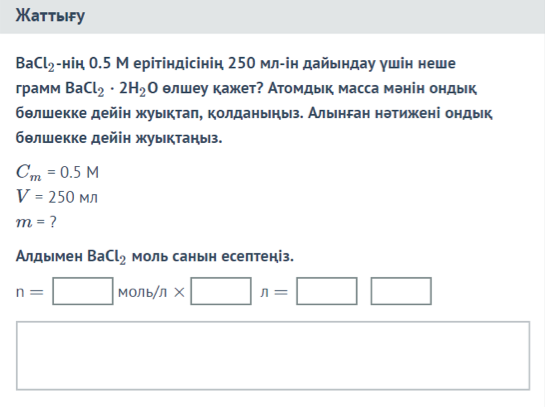
Task: Select the result box after the equals sign
Action: point(327,291)
